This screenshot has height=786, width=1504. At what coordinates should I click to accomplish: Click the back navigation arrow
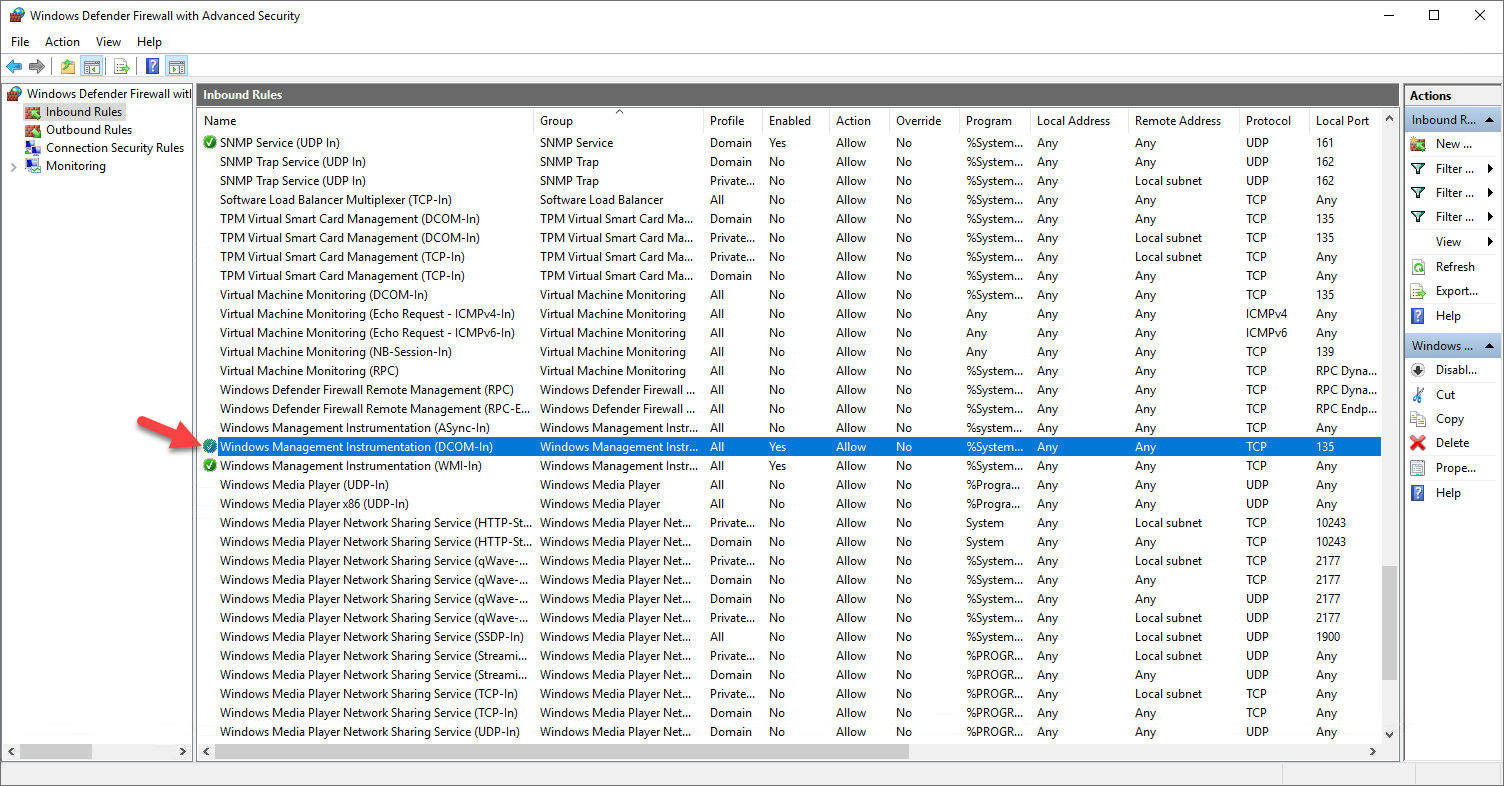[14, 66]
